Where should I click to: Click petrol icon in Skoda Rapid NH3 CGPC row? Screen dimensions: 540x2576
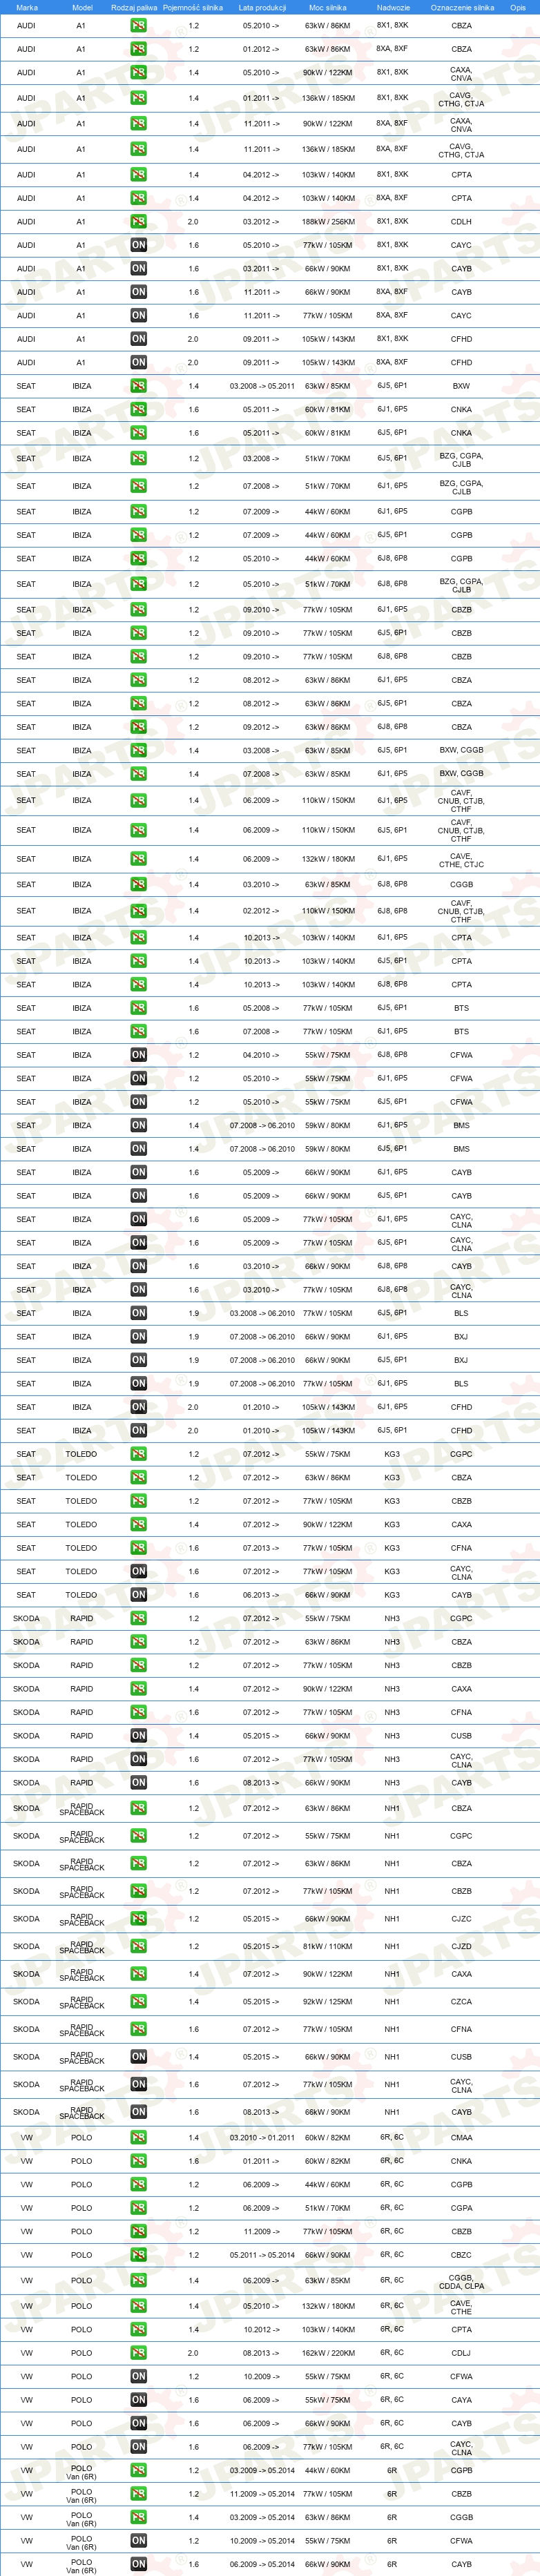138,1618
